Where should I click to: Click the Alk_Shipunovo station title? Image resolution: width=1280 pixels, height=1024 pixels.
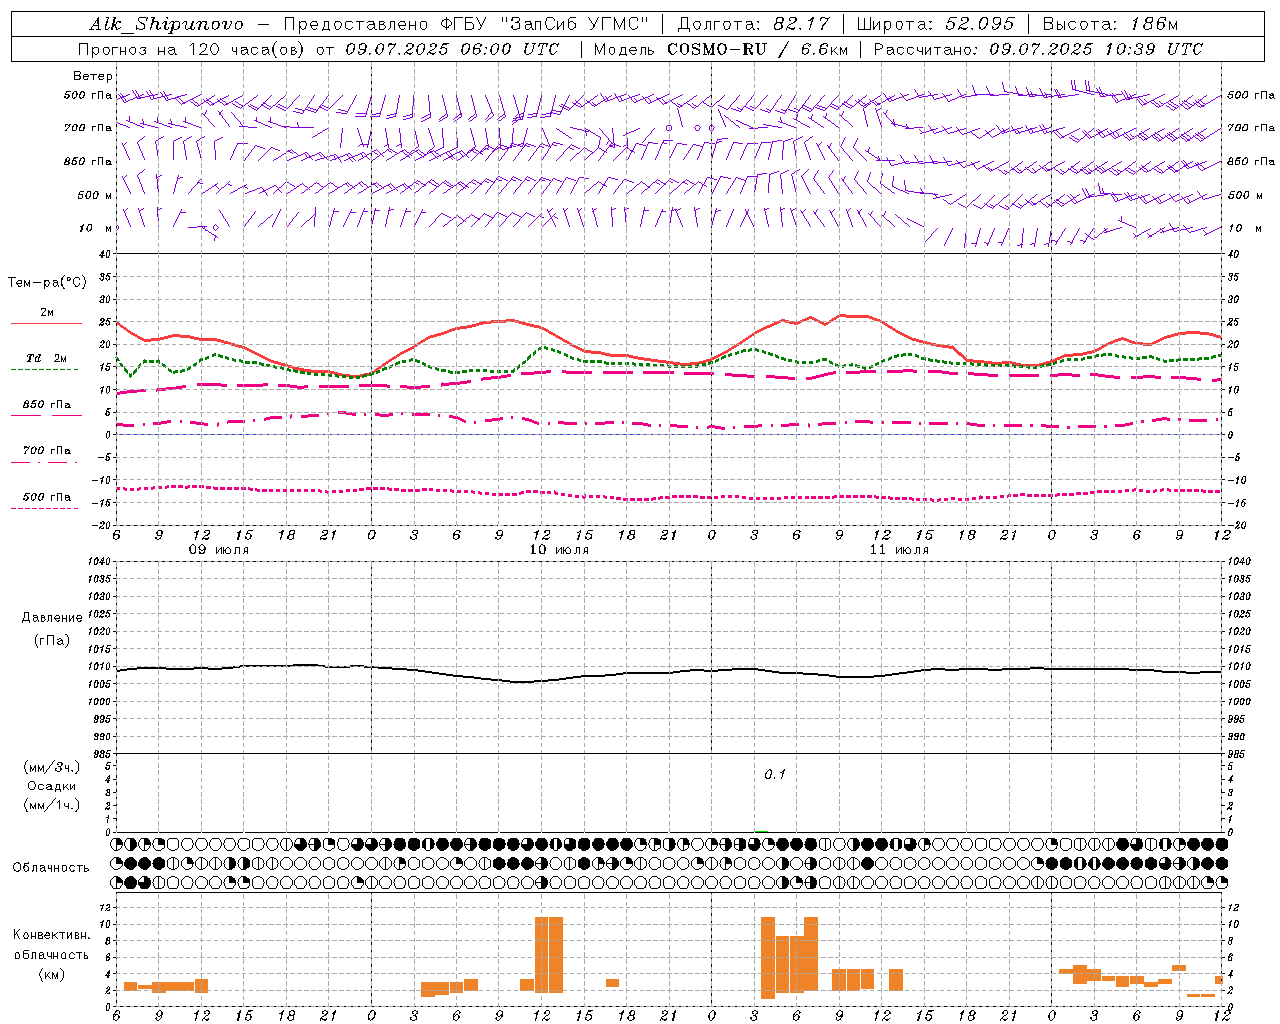coord(167,24)
